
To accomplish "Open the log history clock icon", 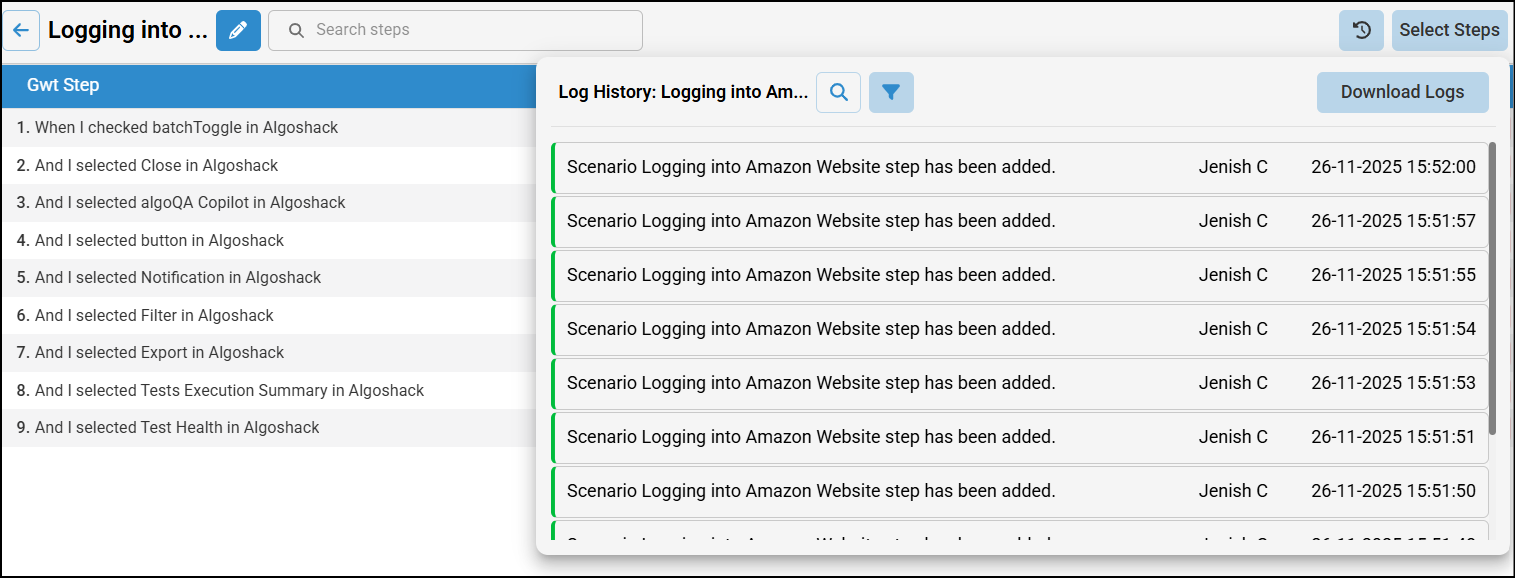I will [x=1361, y=30].
